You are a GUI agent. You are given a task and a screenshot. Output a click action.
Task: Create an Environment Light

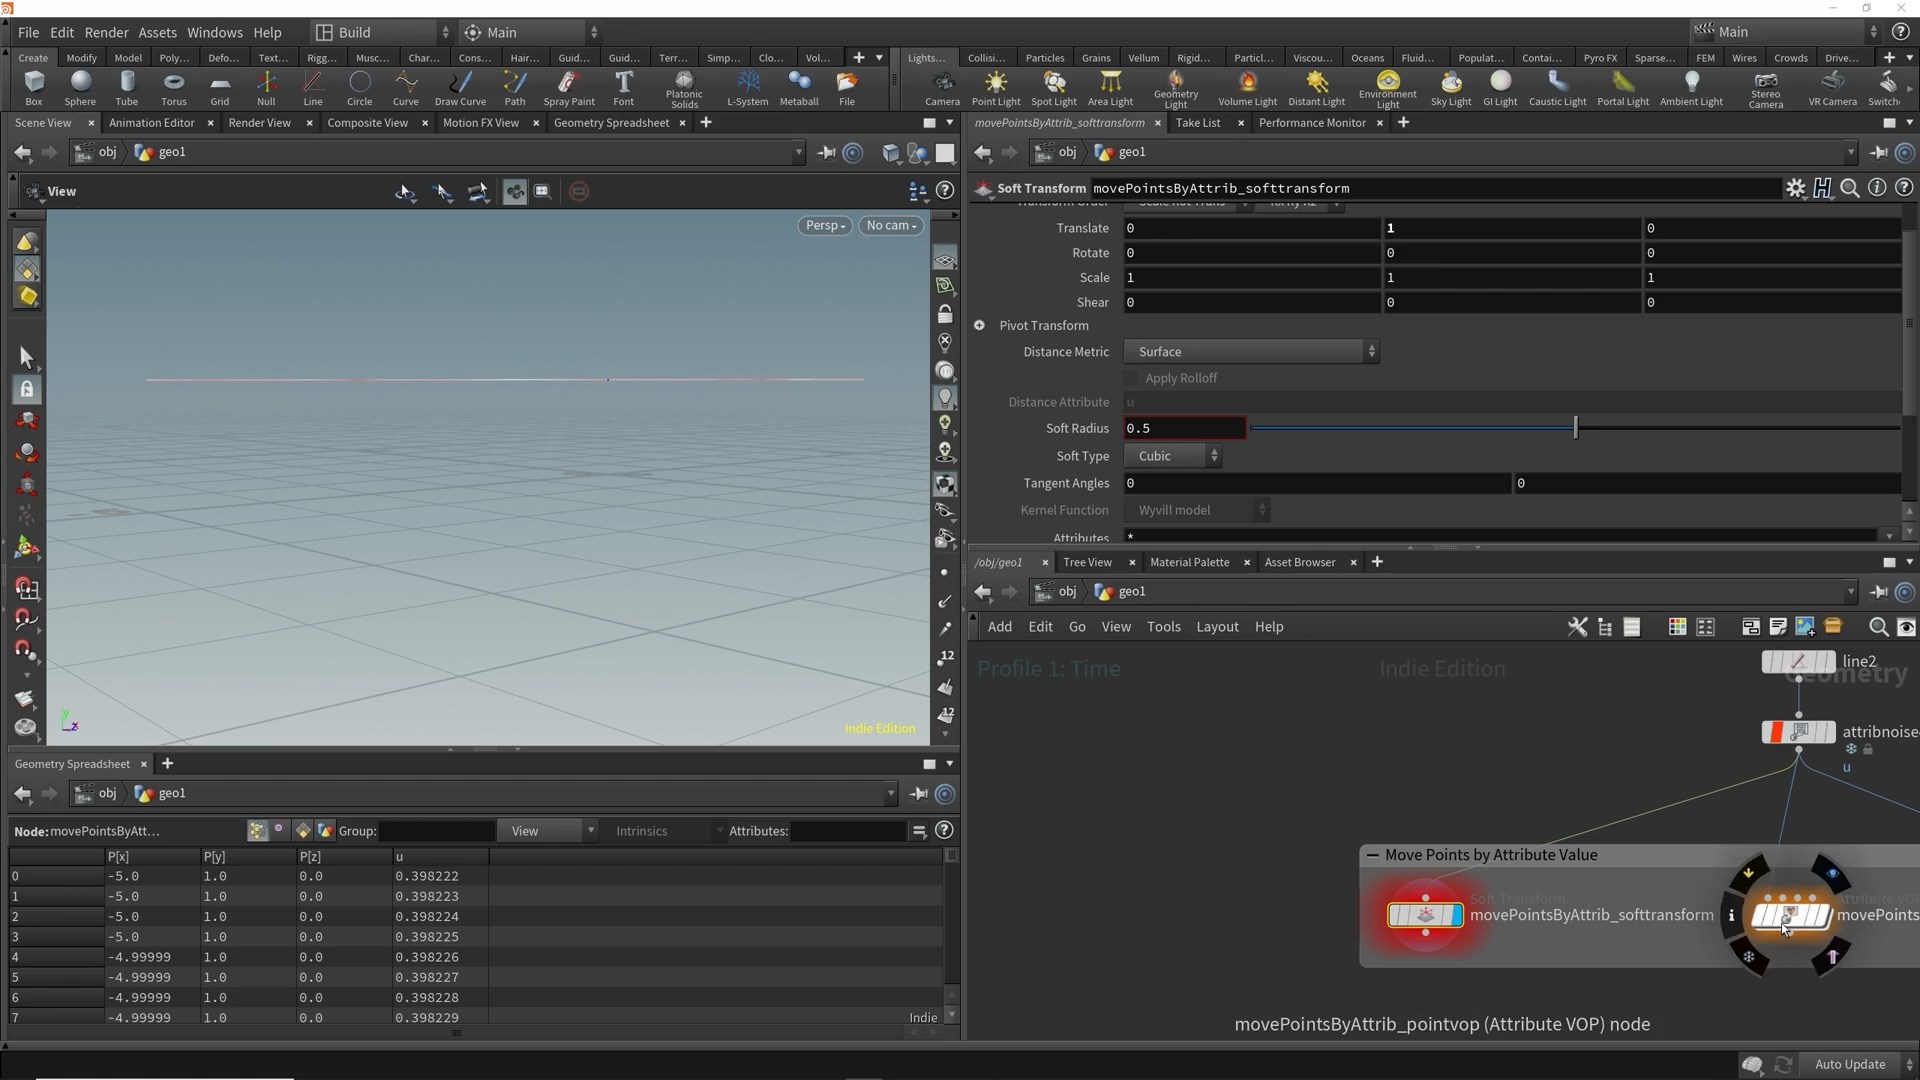coord(1387,90)
